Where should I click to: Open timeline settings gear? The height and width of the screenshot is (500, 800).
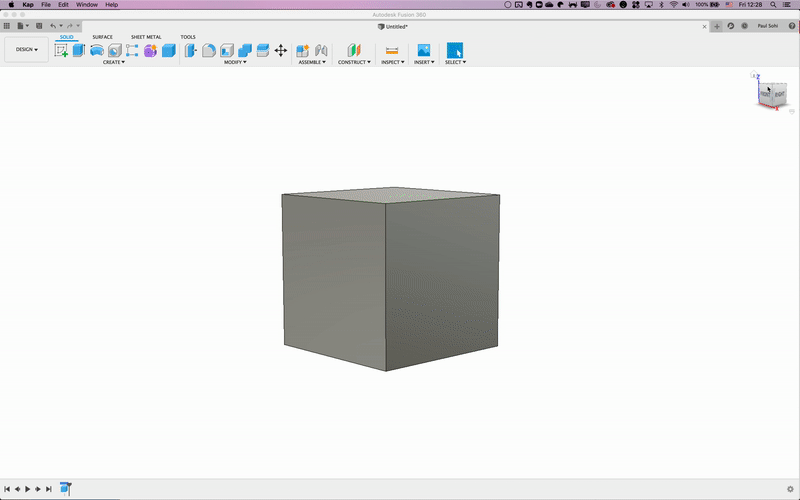(x=790, y=489)
